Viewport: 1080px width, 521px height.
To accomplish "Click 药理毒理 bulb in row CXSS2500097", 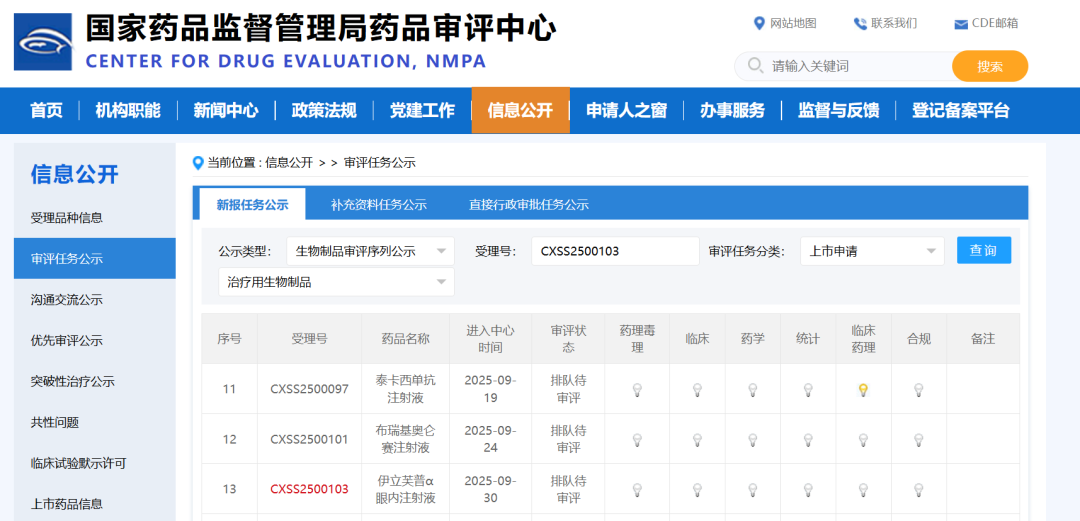I will coord(637,390).
